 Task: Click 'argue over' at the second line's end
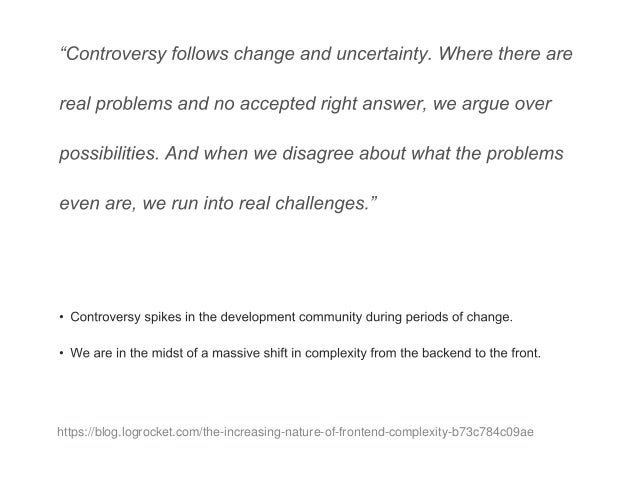click(x=507, y=104)
